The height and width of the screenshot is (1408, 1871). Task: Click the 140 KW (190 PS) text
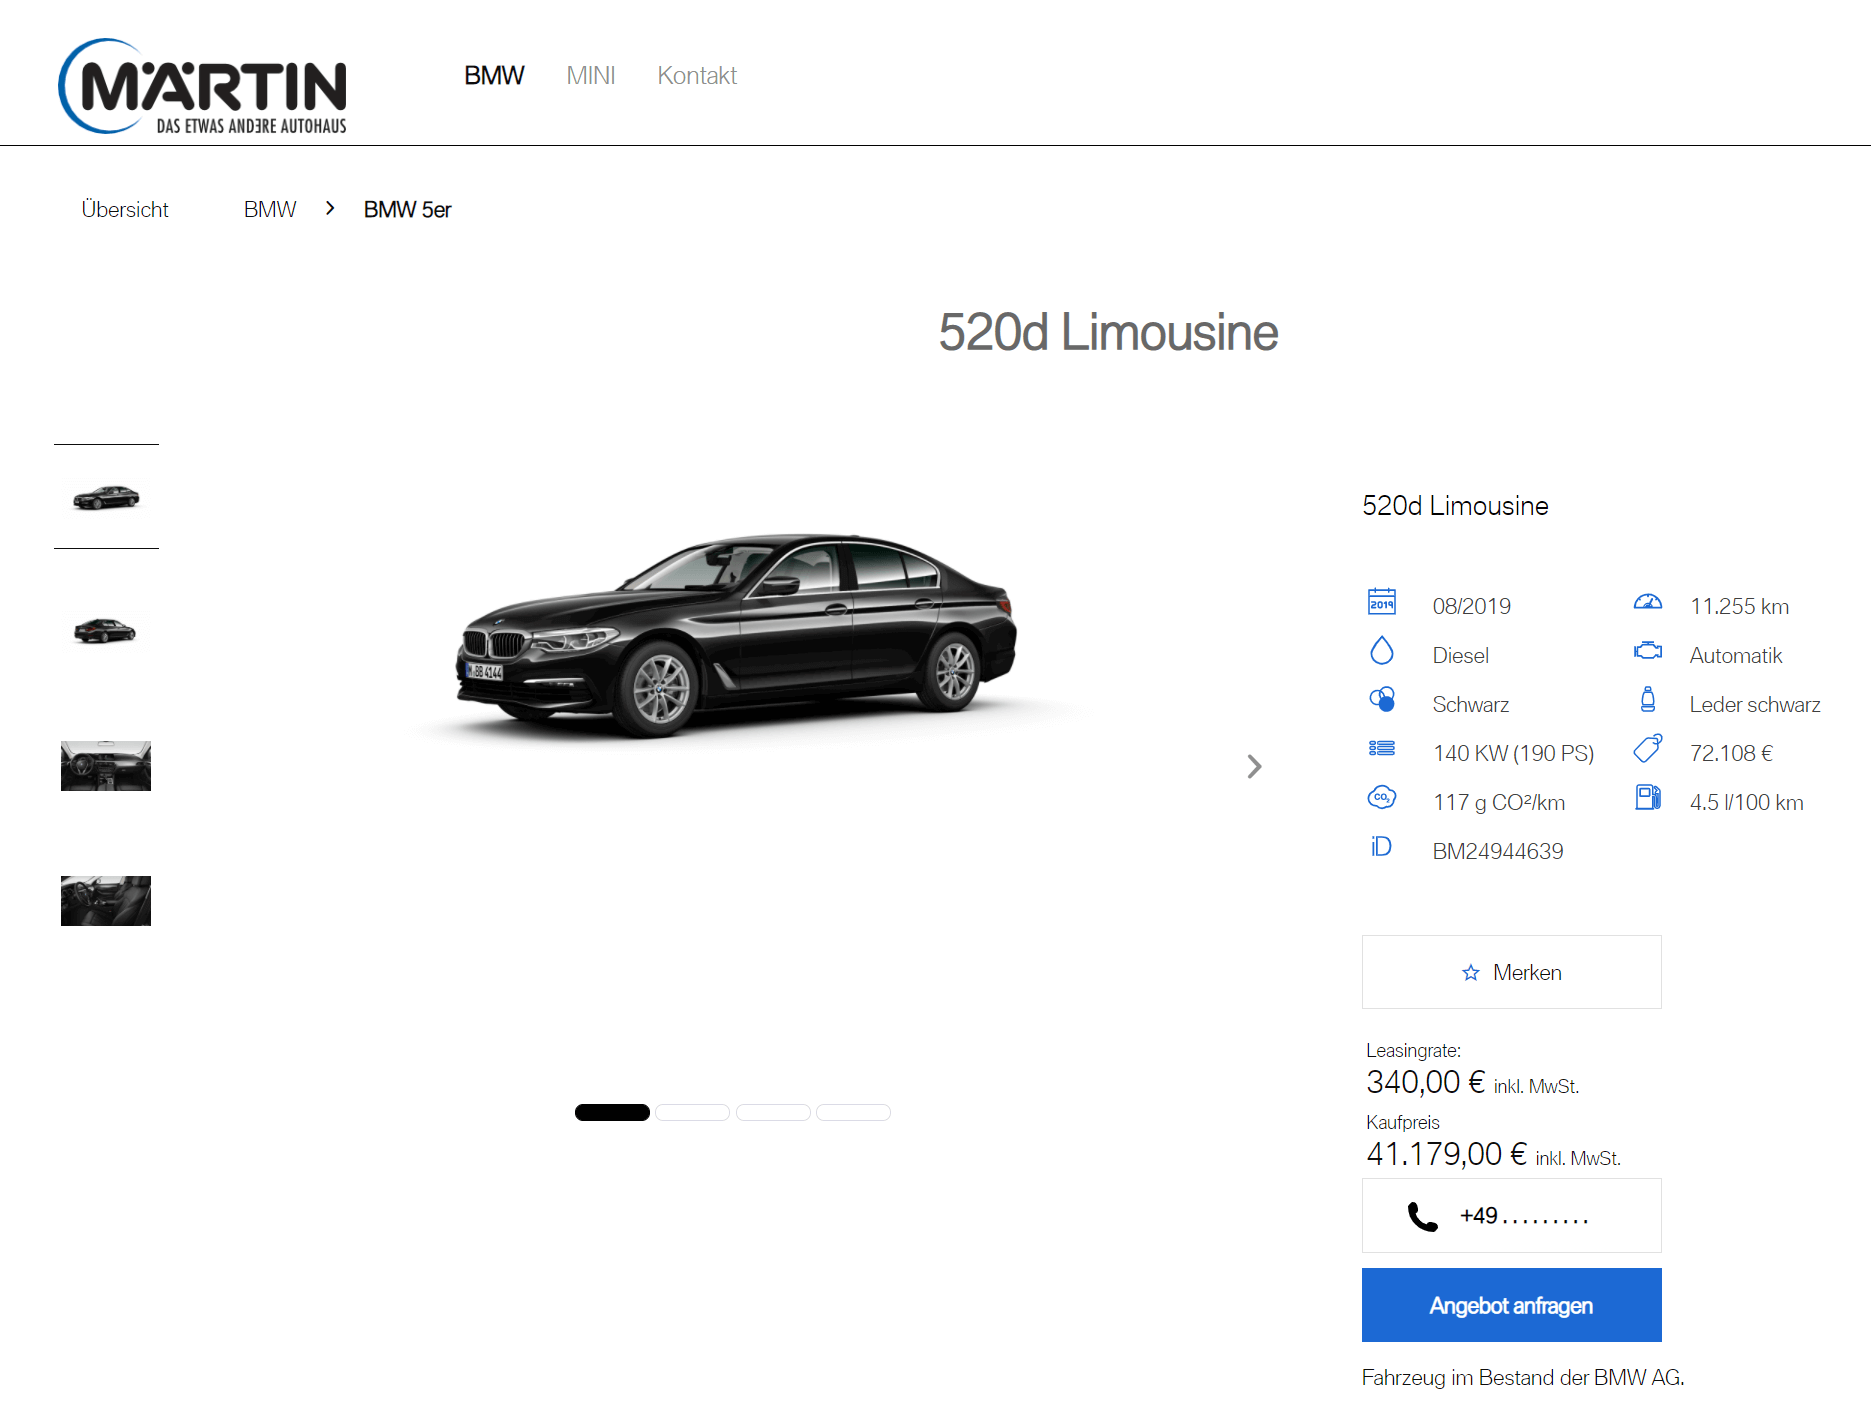[x=1513, y=754]
